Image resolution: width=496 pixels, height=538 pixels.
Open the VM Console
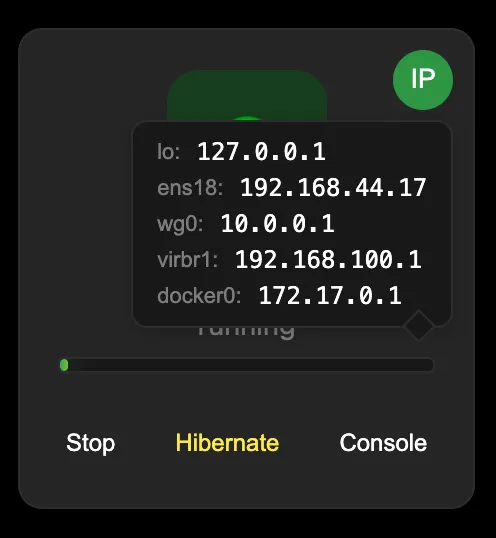click(383, 443)
